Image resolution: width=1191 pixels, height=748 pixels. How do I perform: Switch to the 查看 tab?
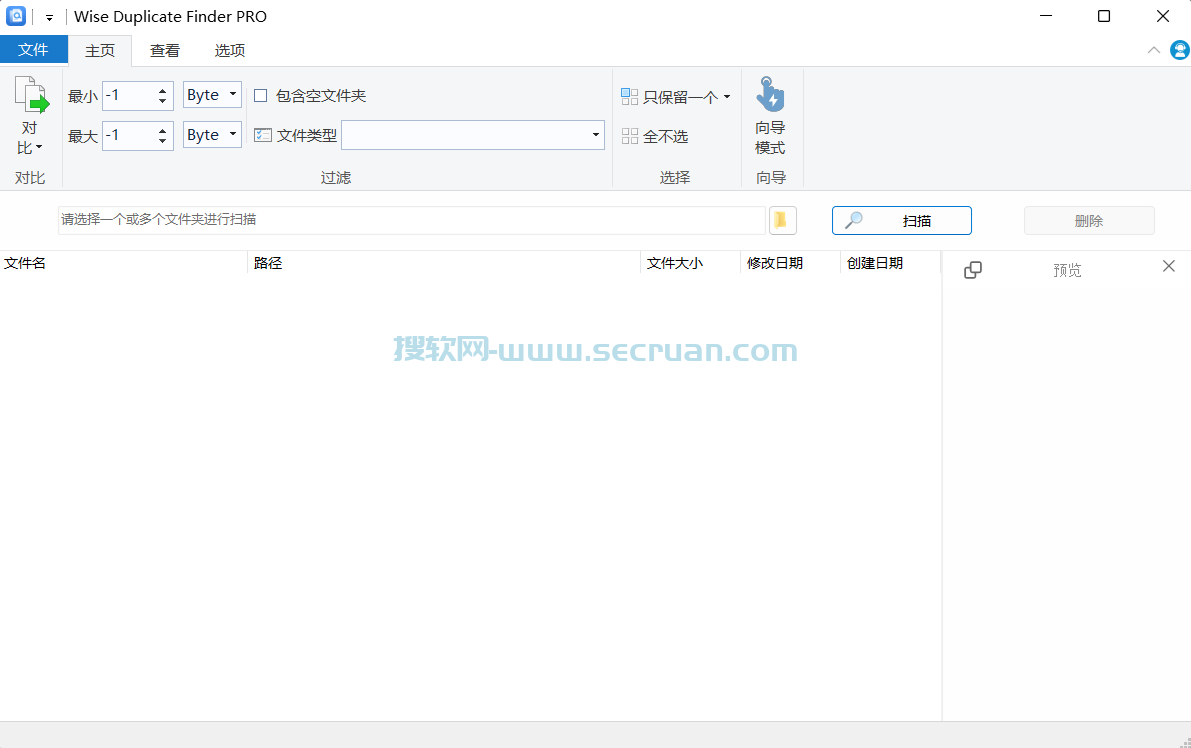pyautogui.click(x=165, y=51)
